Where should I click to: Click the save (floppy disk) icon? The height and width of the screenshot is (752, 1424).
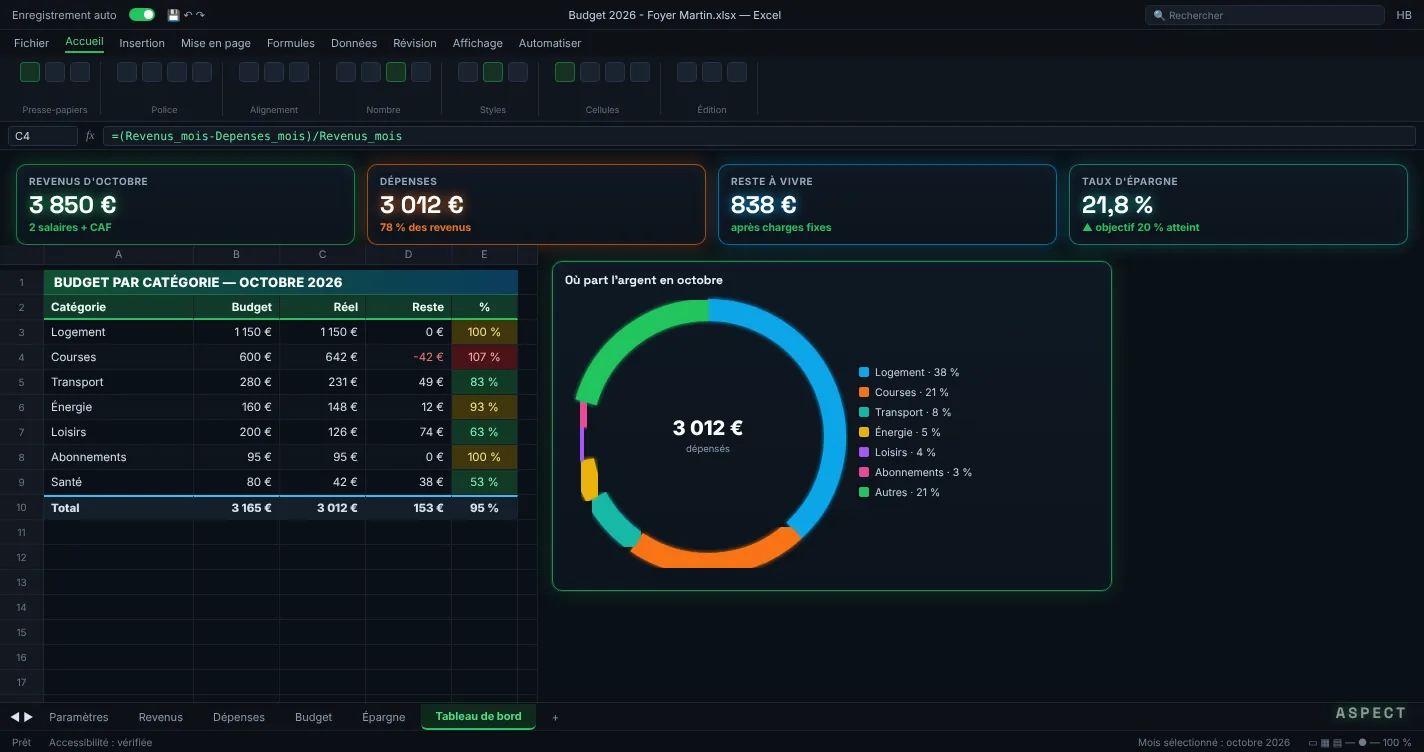[173, 15]
